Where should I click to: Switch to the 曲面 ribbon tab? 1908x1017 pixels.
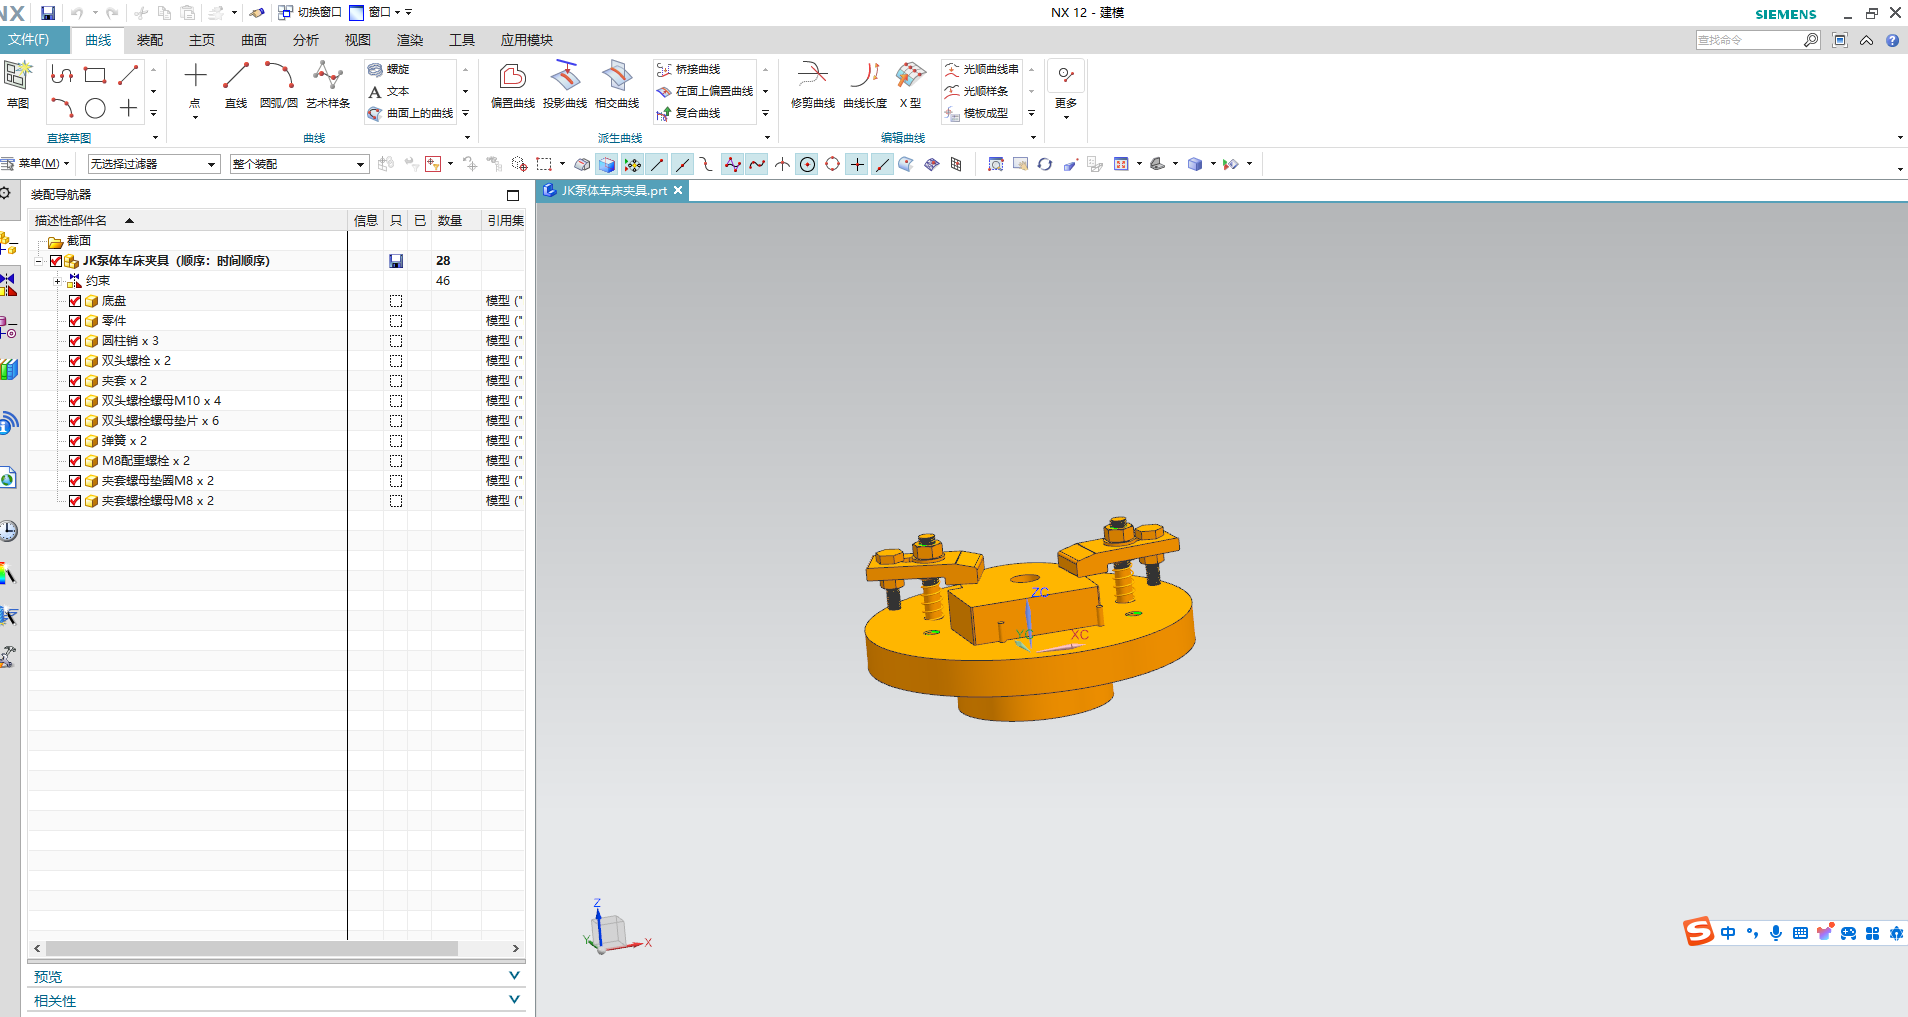(x=254, y=40)
